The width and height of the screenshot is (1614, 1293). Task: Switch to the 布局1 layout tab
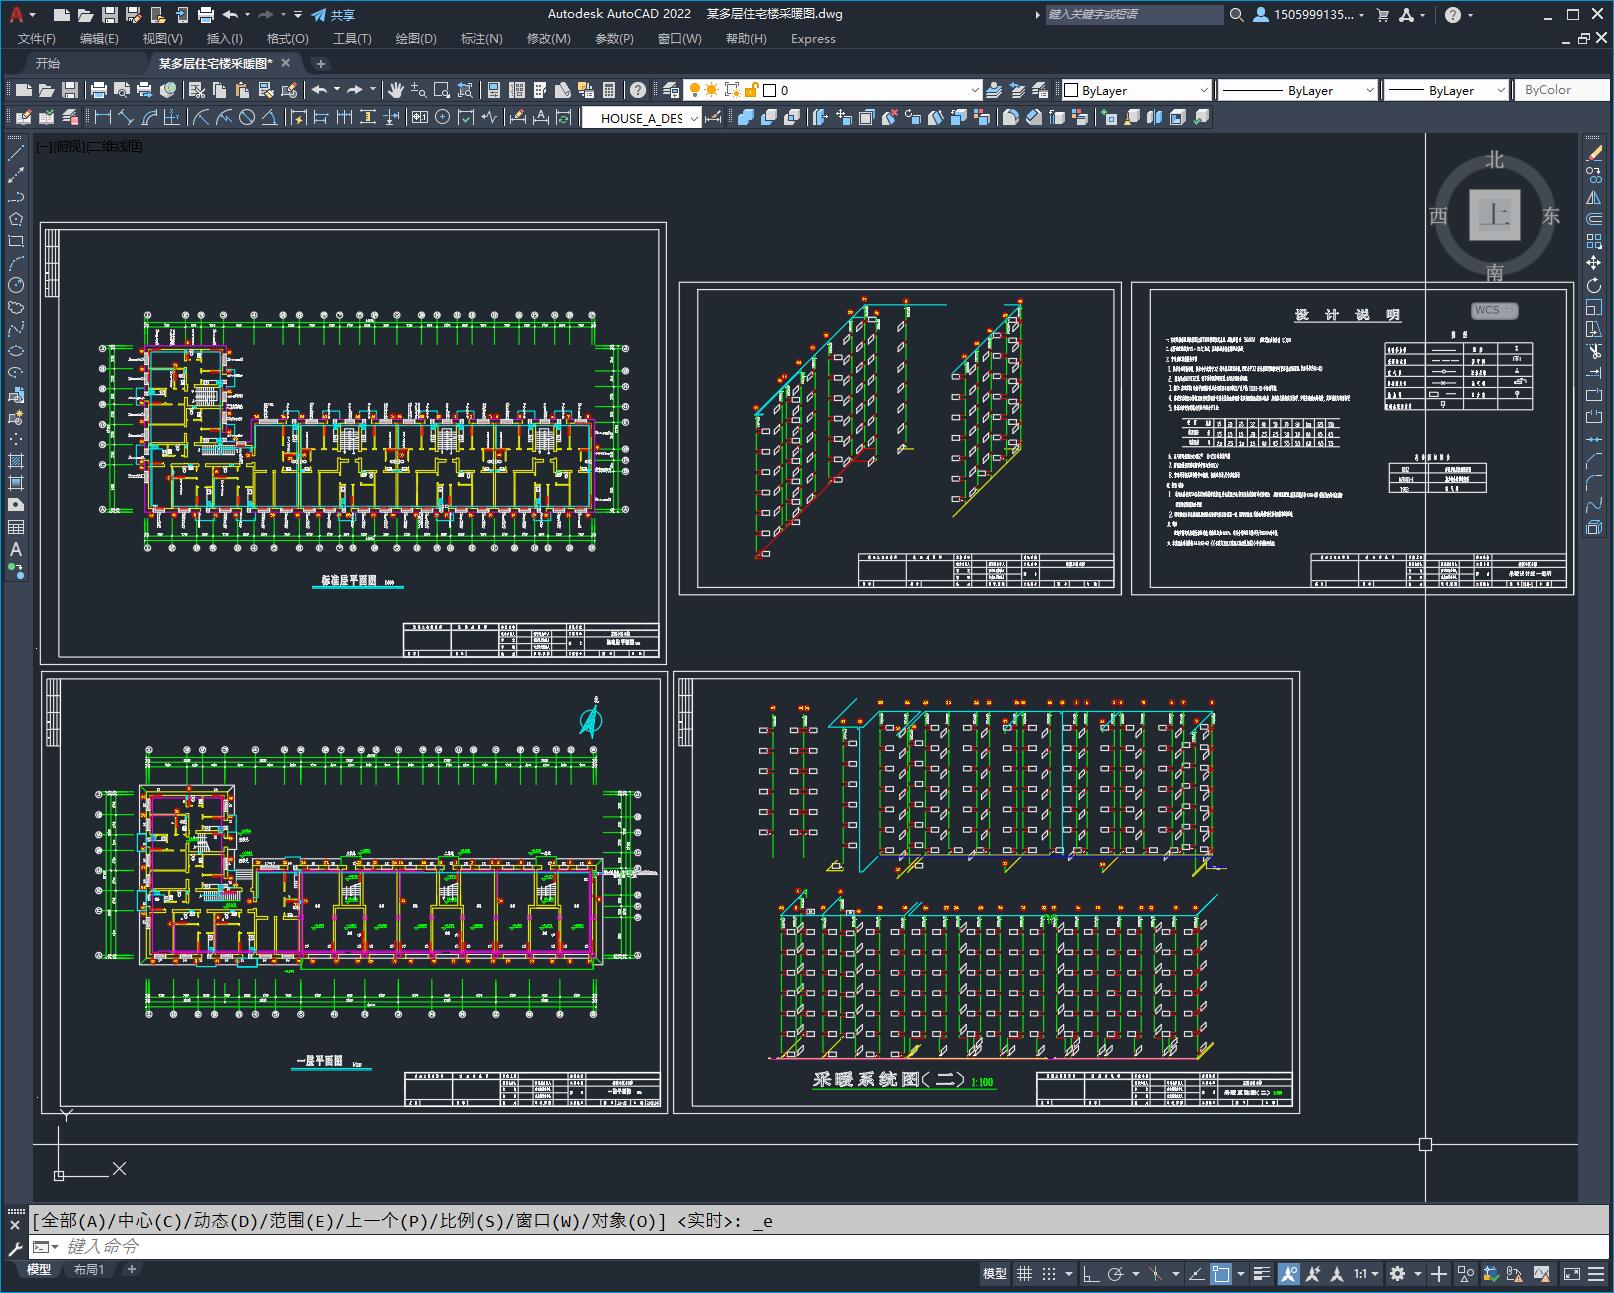point(89,1270)
